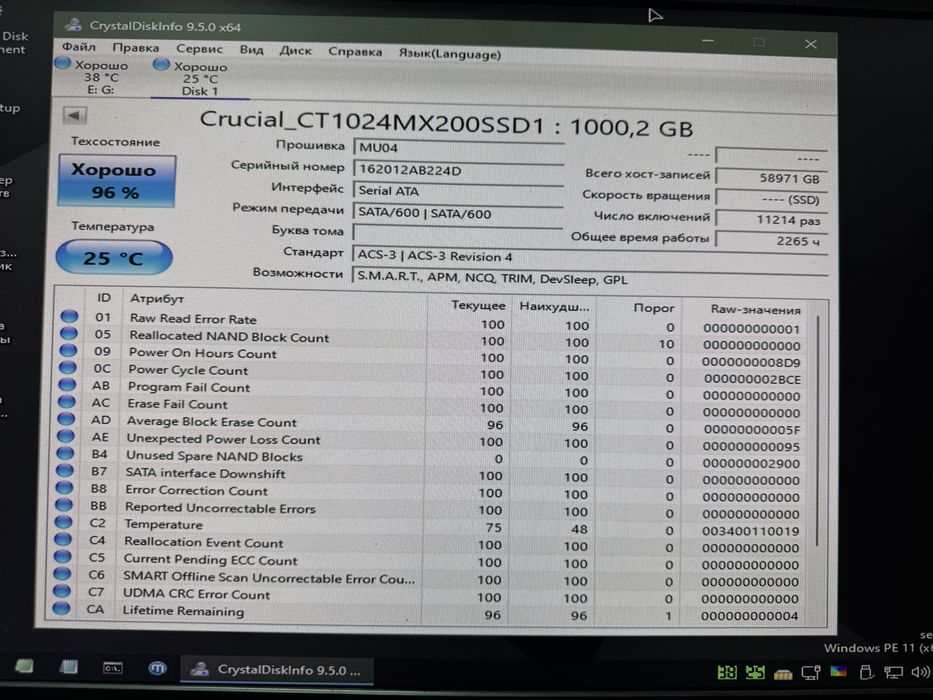Click the status icon for Erase Fail Count
Screen dimensions: 933x700
point(67,401)
